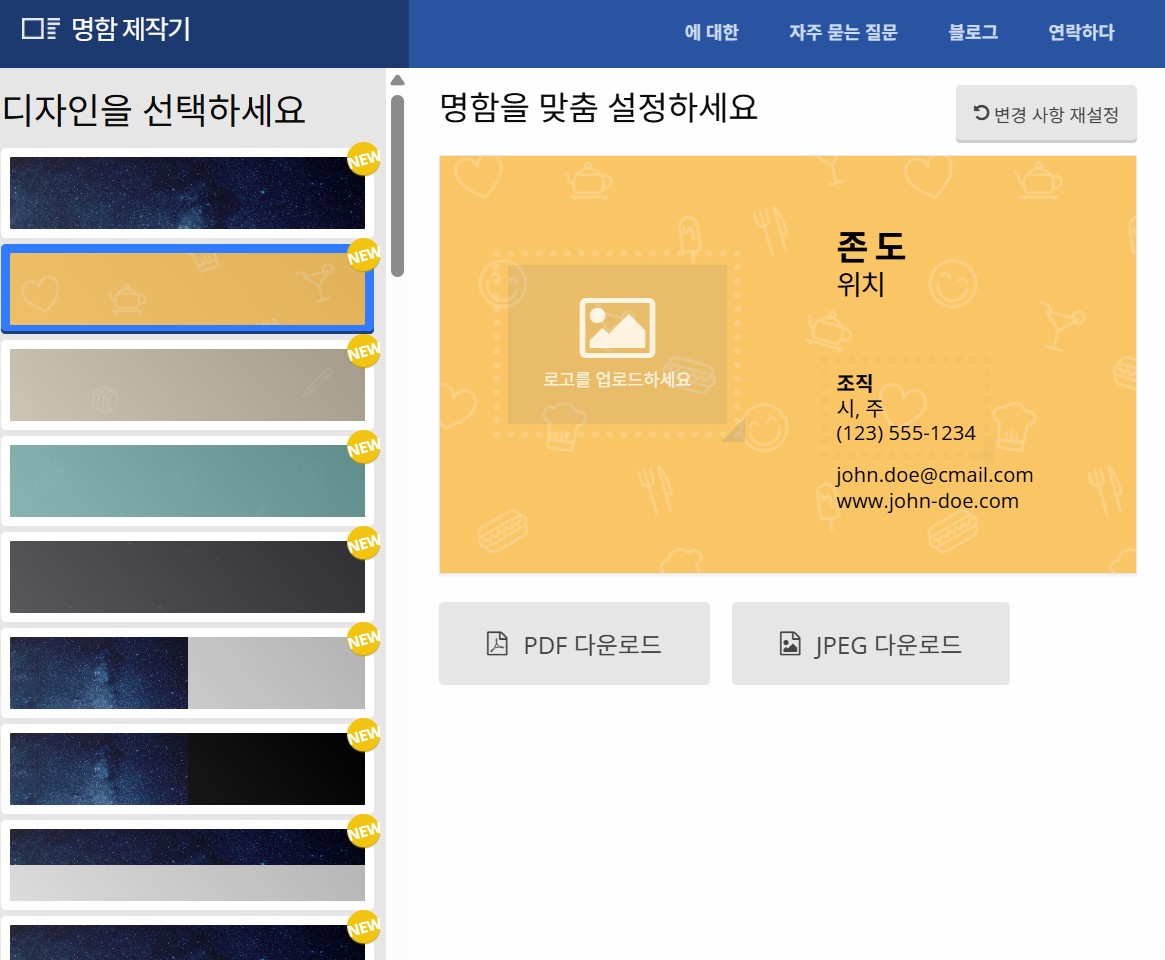Select the starry-left black-right split design
The height and width of the screenshot is (960, 1165).
point(187,769)
